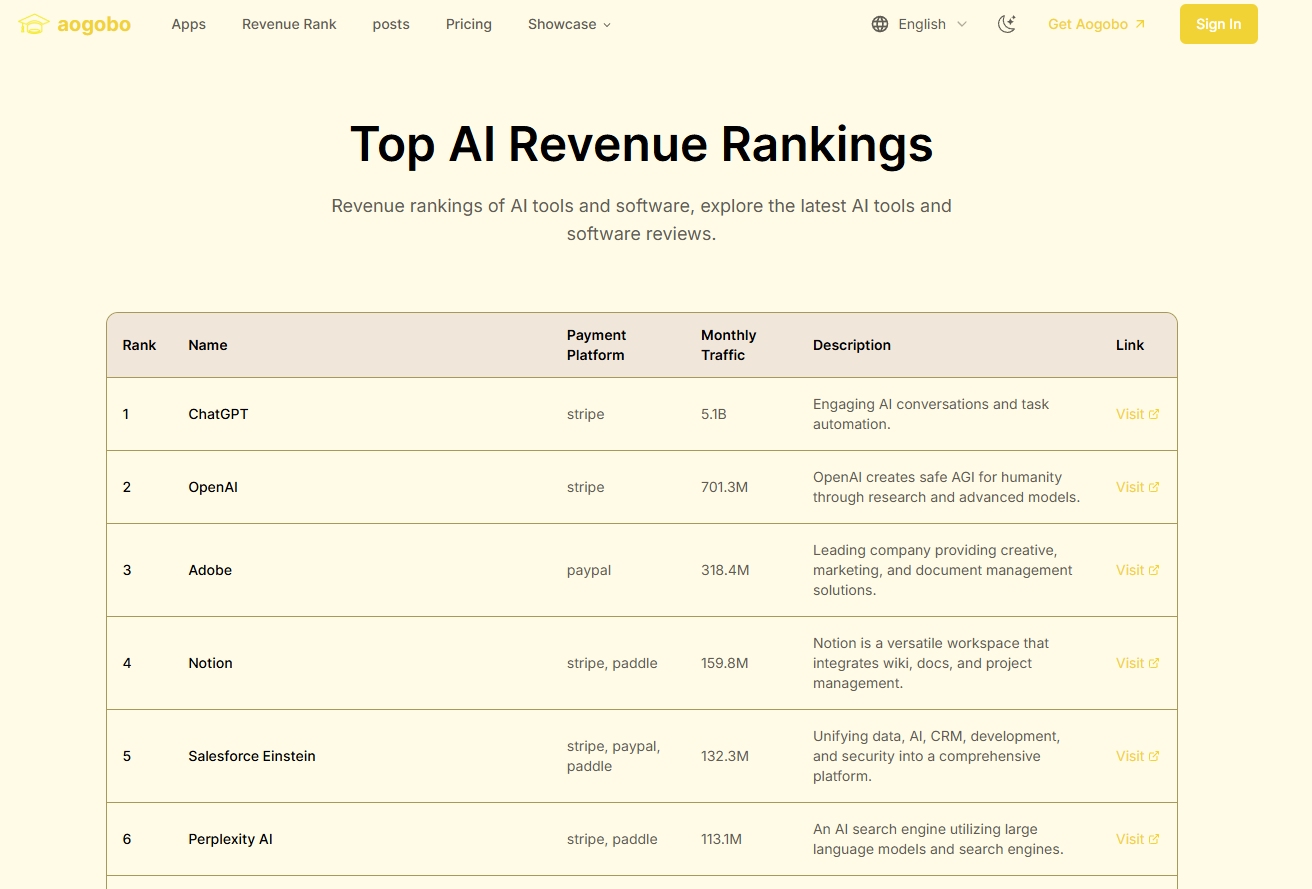Expand the Showcase menu

(x=570, y=24)
